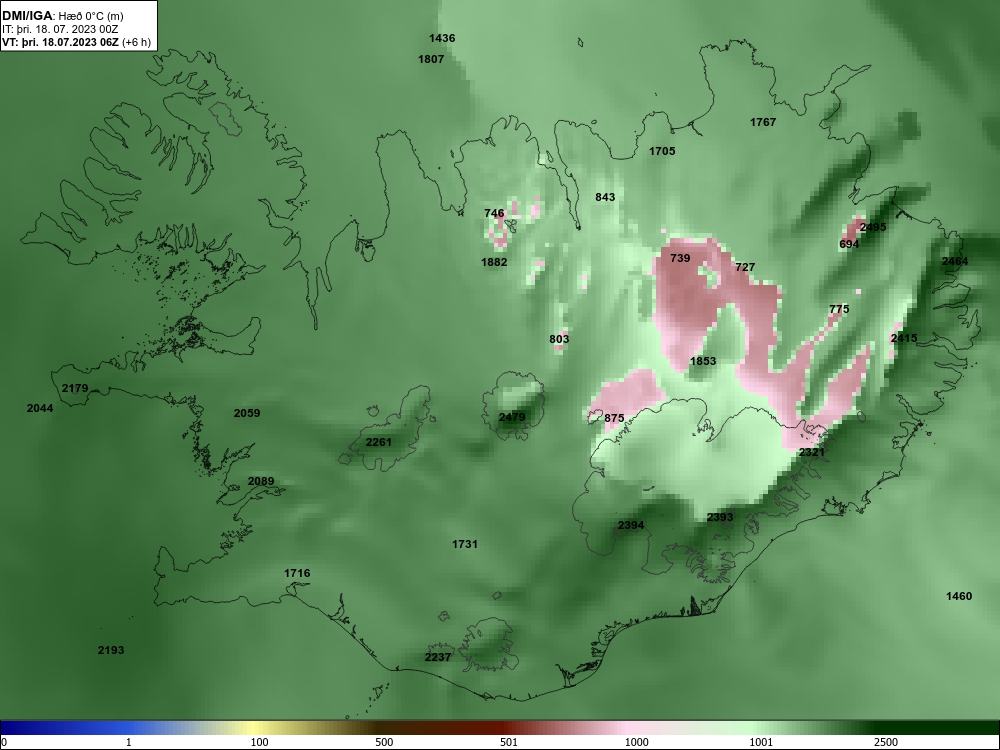Click the 2464 label near the east coast

pyautogui.click(x=955, y=261)
